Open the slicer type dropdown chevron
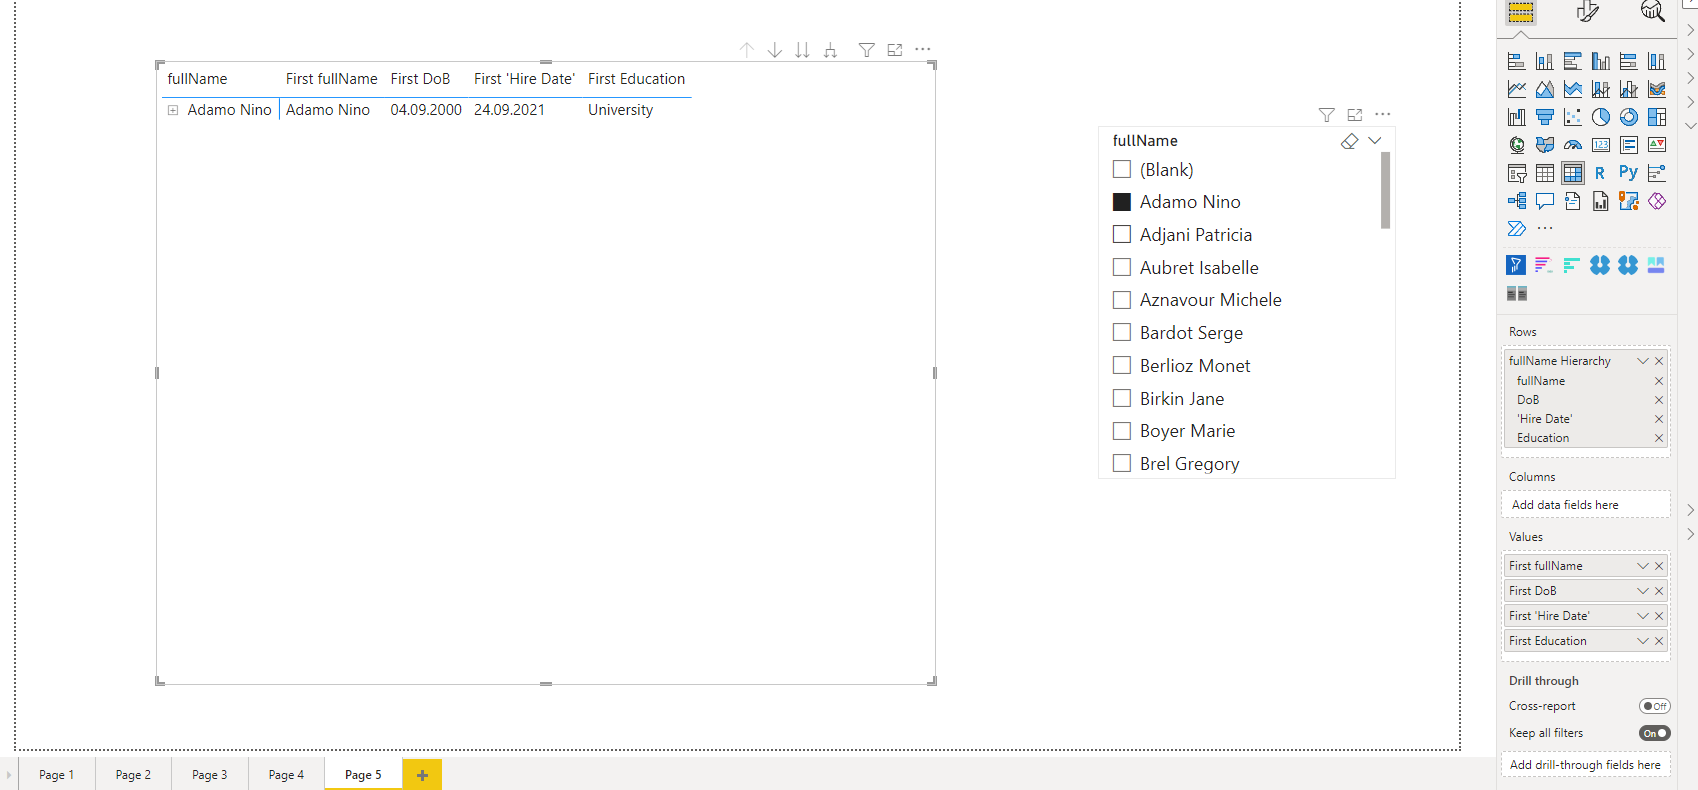 pyautogui.click(x=1375, y=141)
